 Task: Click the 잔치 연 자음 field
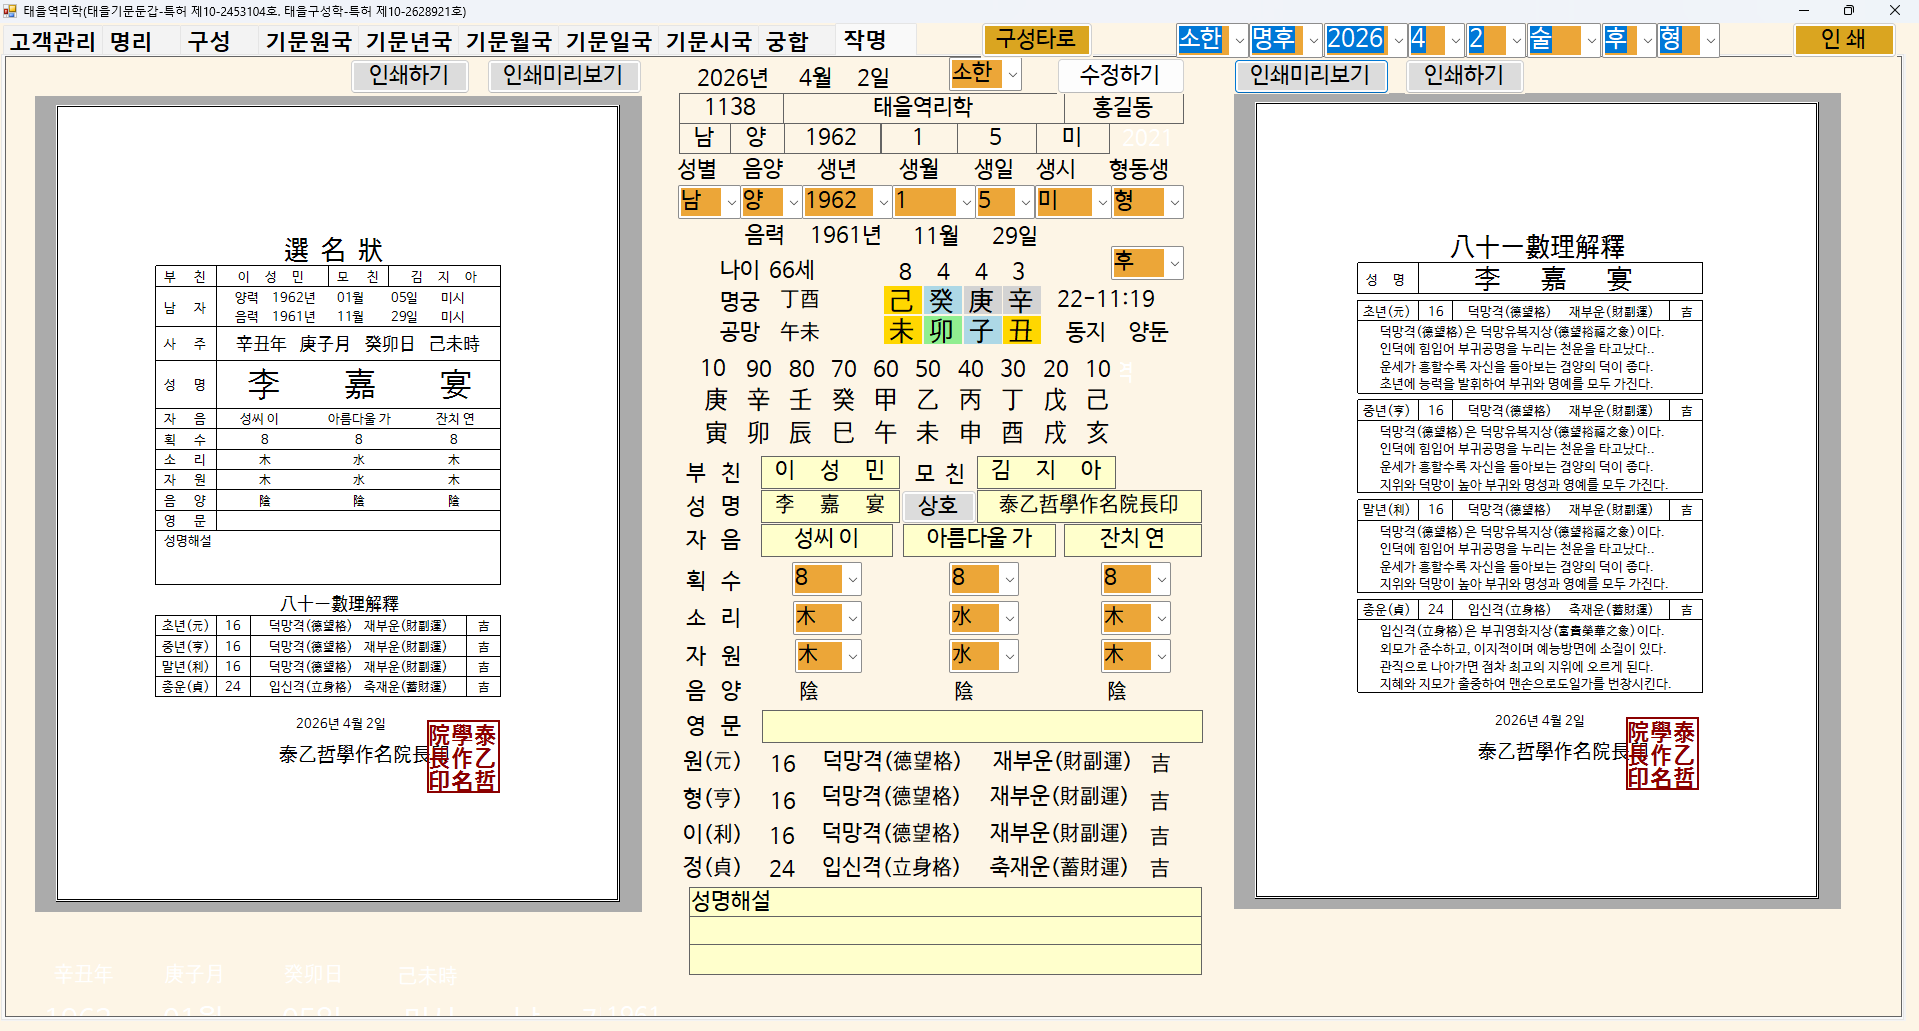click(1132, 540)
